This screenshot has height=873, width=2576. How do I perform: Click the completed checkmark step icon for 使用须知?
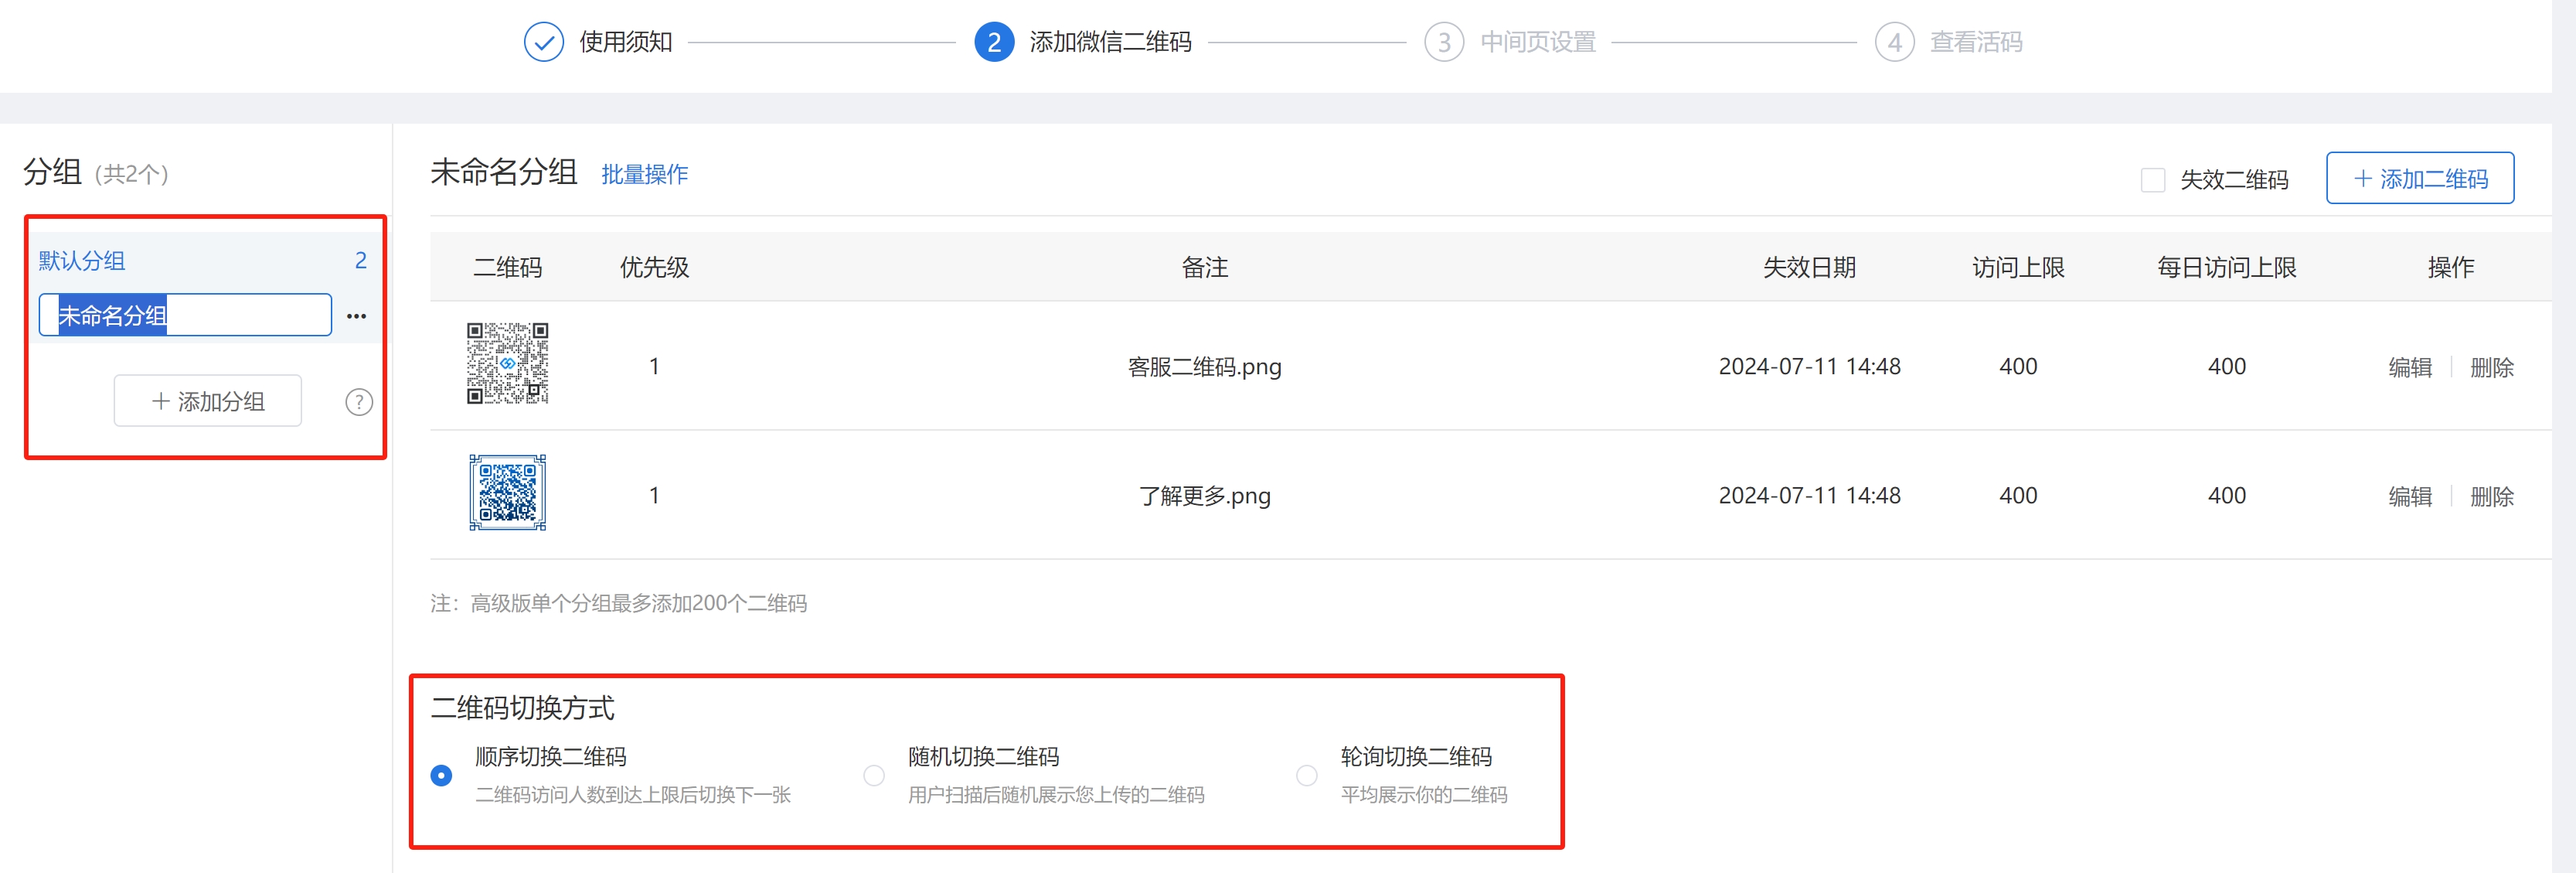[544, 42]
